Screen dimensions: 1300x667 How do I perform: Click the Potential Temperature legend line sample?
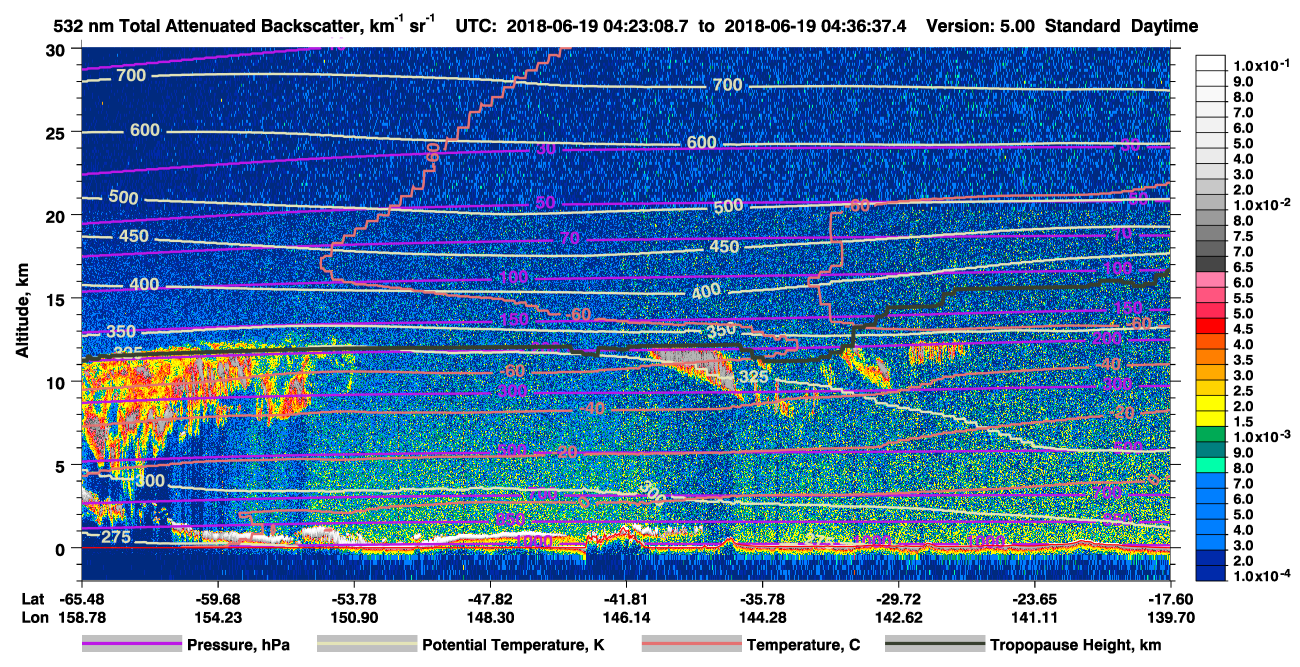coord(367,645)
